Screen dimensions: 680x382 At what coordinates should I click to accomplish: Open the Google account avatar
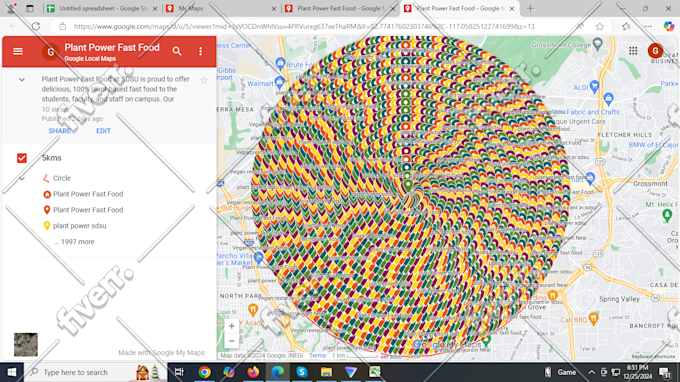tap(655, 51)
